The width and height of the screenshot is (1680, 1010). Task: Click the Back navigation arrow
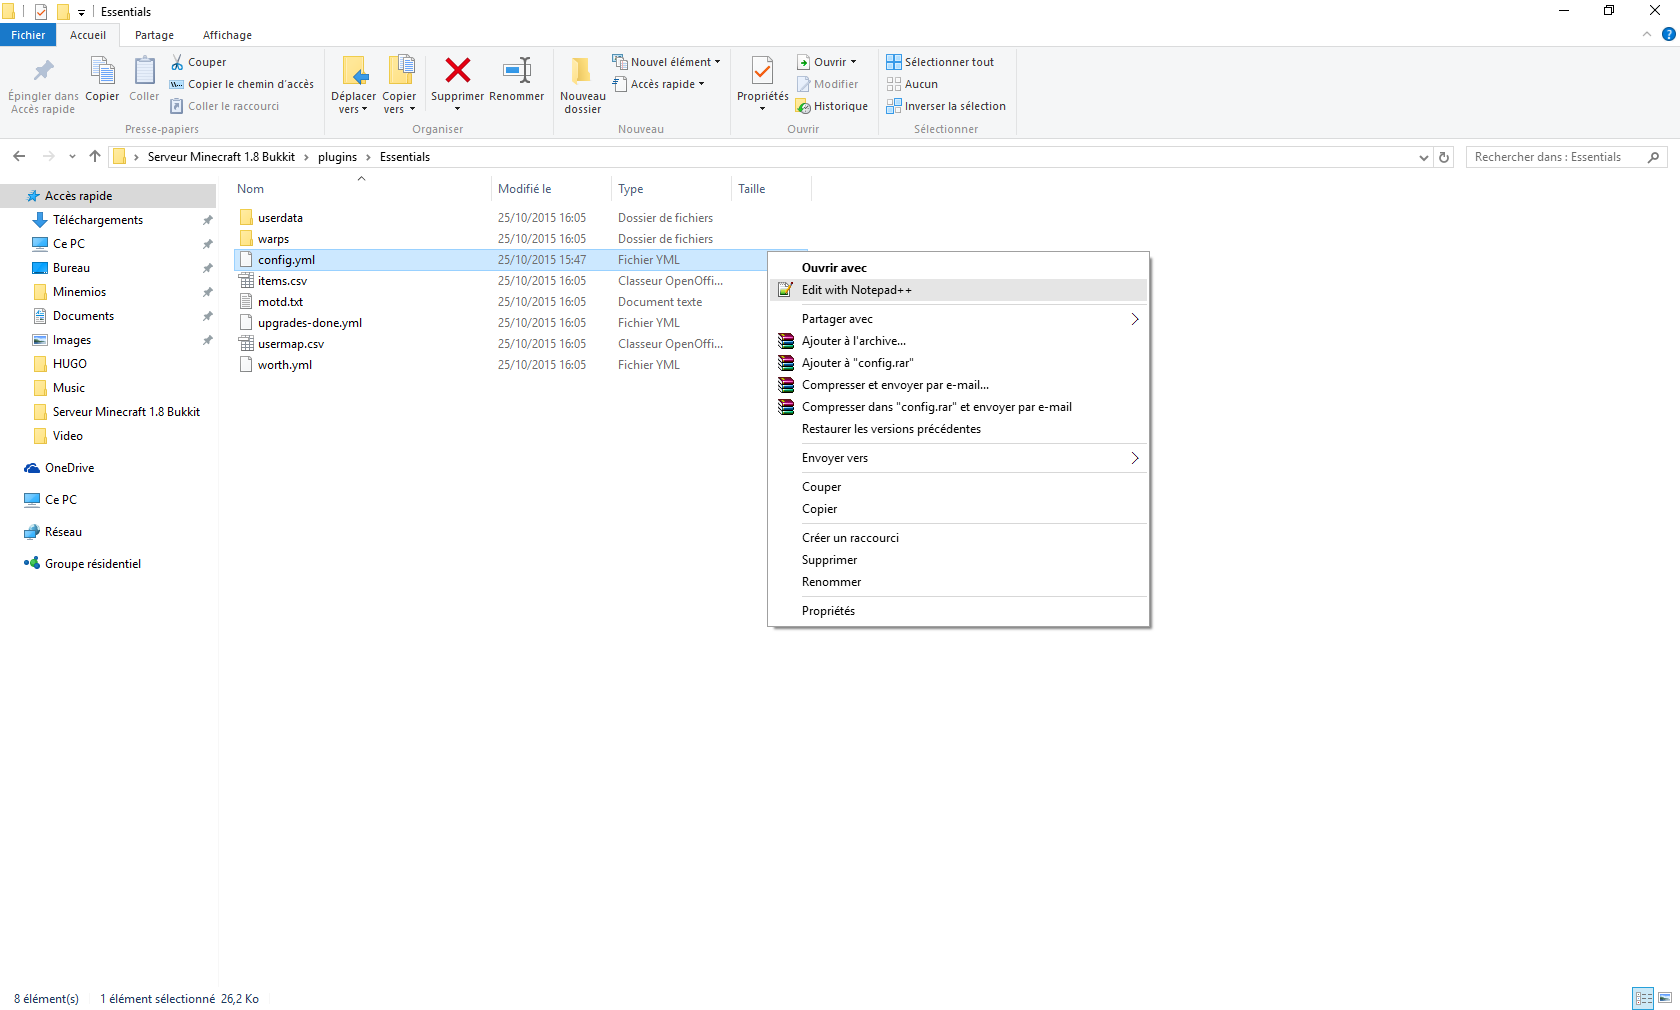19,157
